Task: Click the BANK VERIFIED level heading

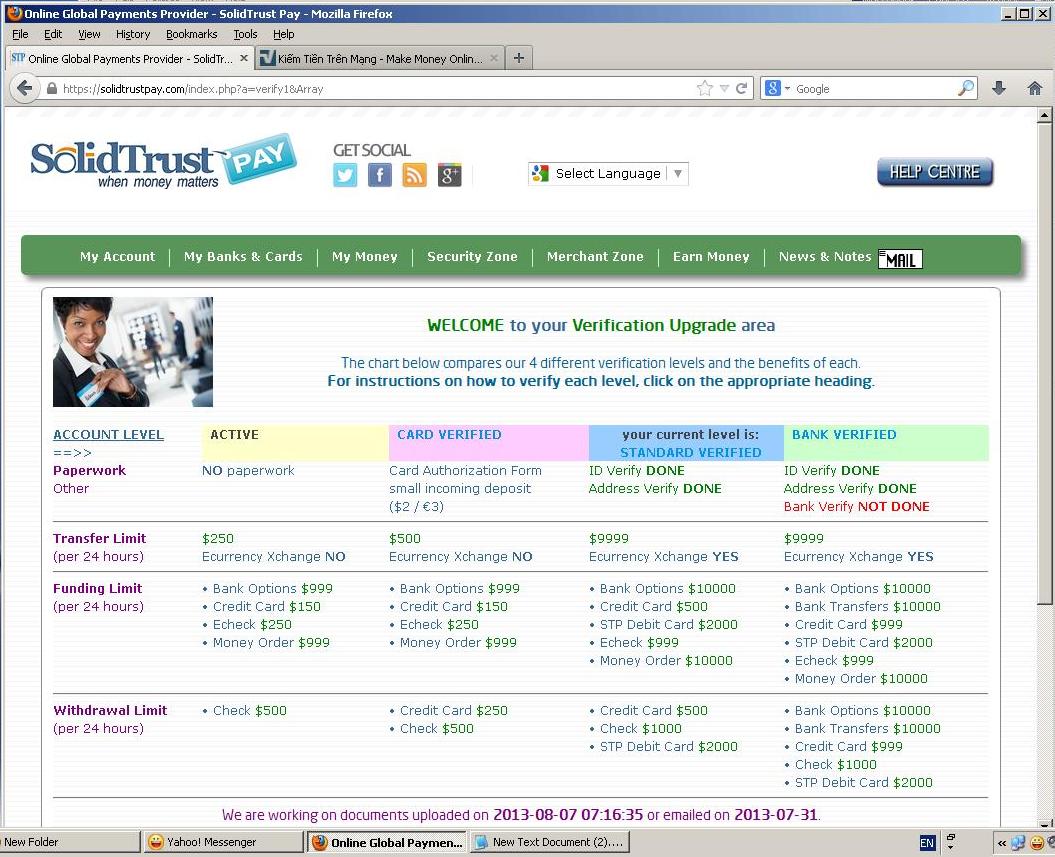Action: (844, 435)
